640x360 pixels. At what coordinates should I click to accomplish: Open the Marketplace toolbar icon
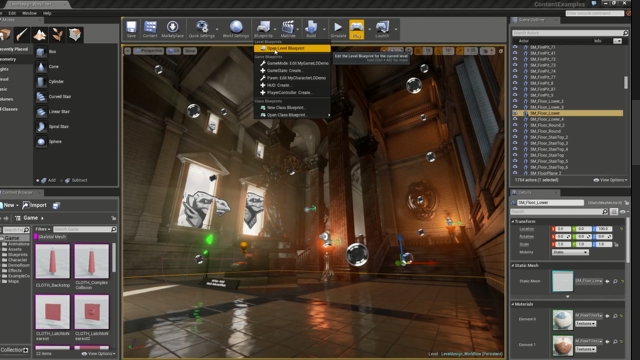point(172,29)
